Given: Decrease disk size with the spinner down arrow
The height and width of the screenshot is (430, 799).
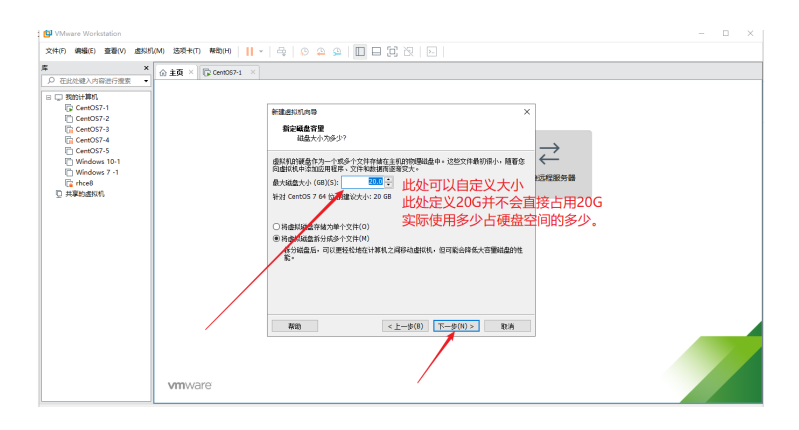Looking at the screenshot, I should click(389, 185).
